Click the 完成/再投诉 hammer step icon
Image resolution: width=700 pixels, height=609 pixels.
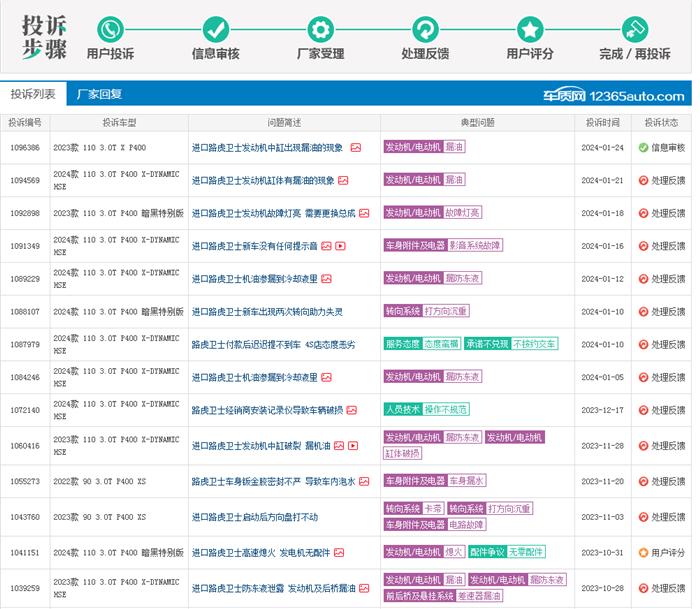click(635, 29)
